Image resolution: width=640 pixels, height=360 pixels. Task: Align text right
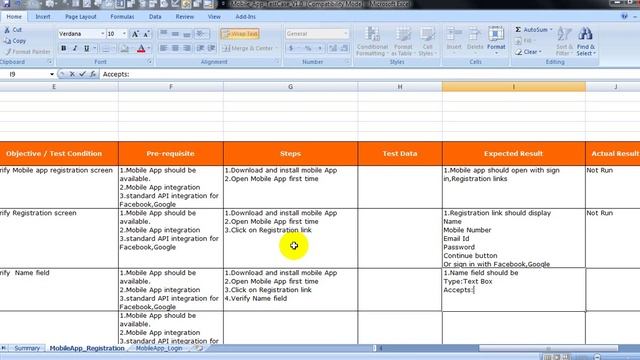(x=187, y=48)
